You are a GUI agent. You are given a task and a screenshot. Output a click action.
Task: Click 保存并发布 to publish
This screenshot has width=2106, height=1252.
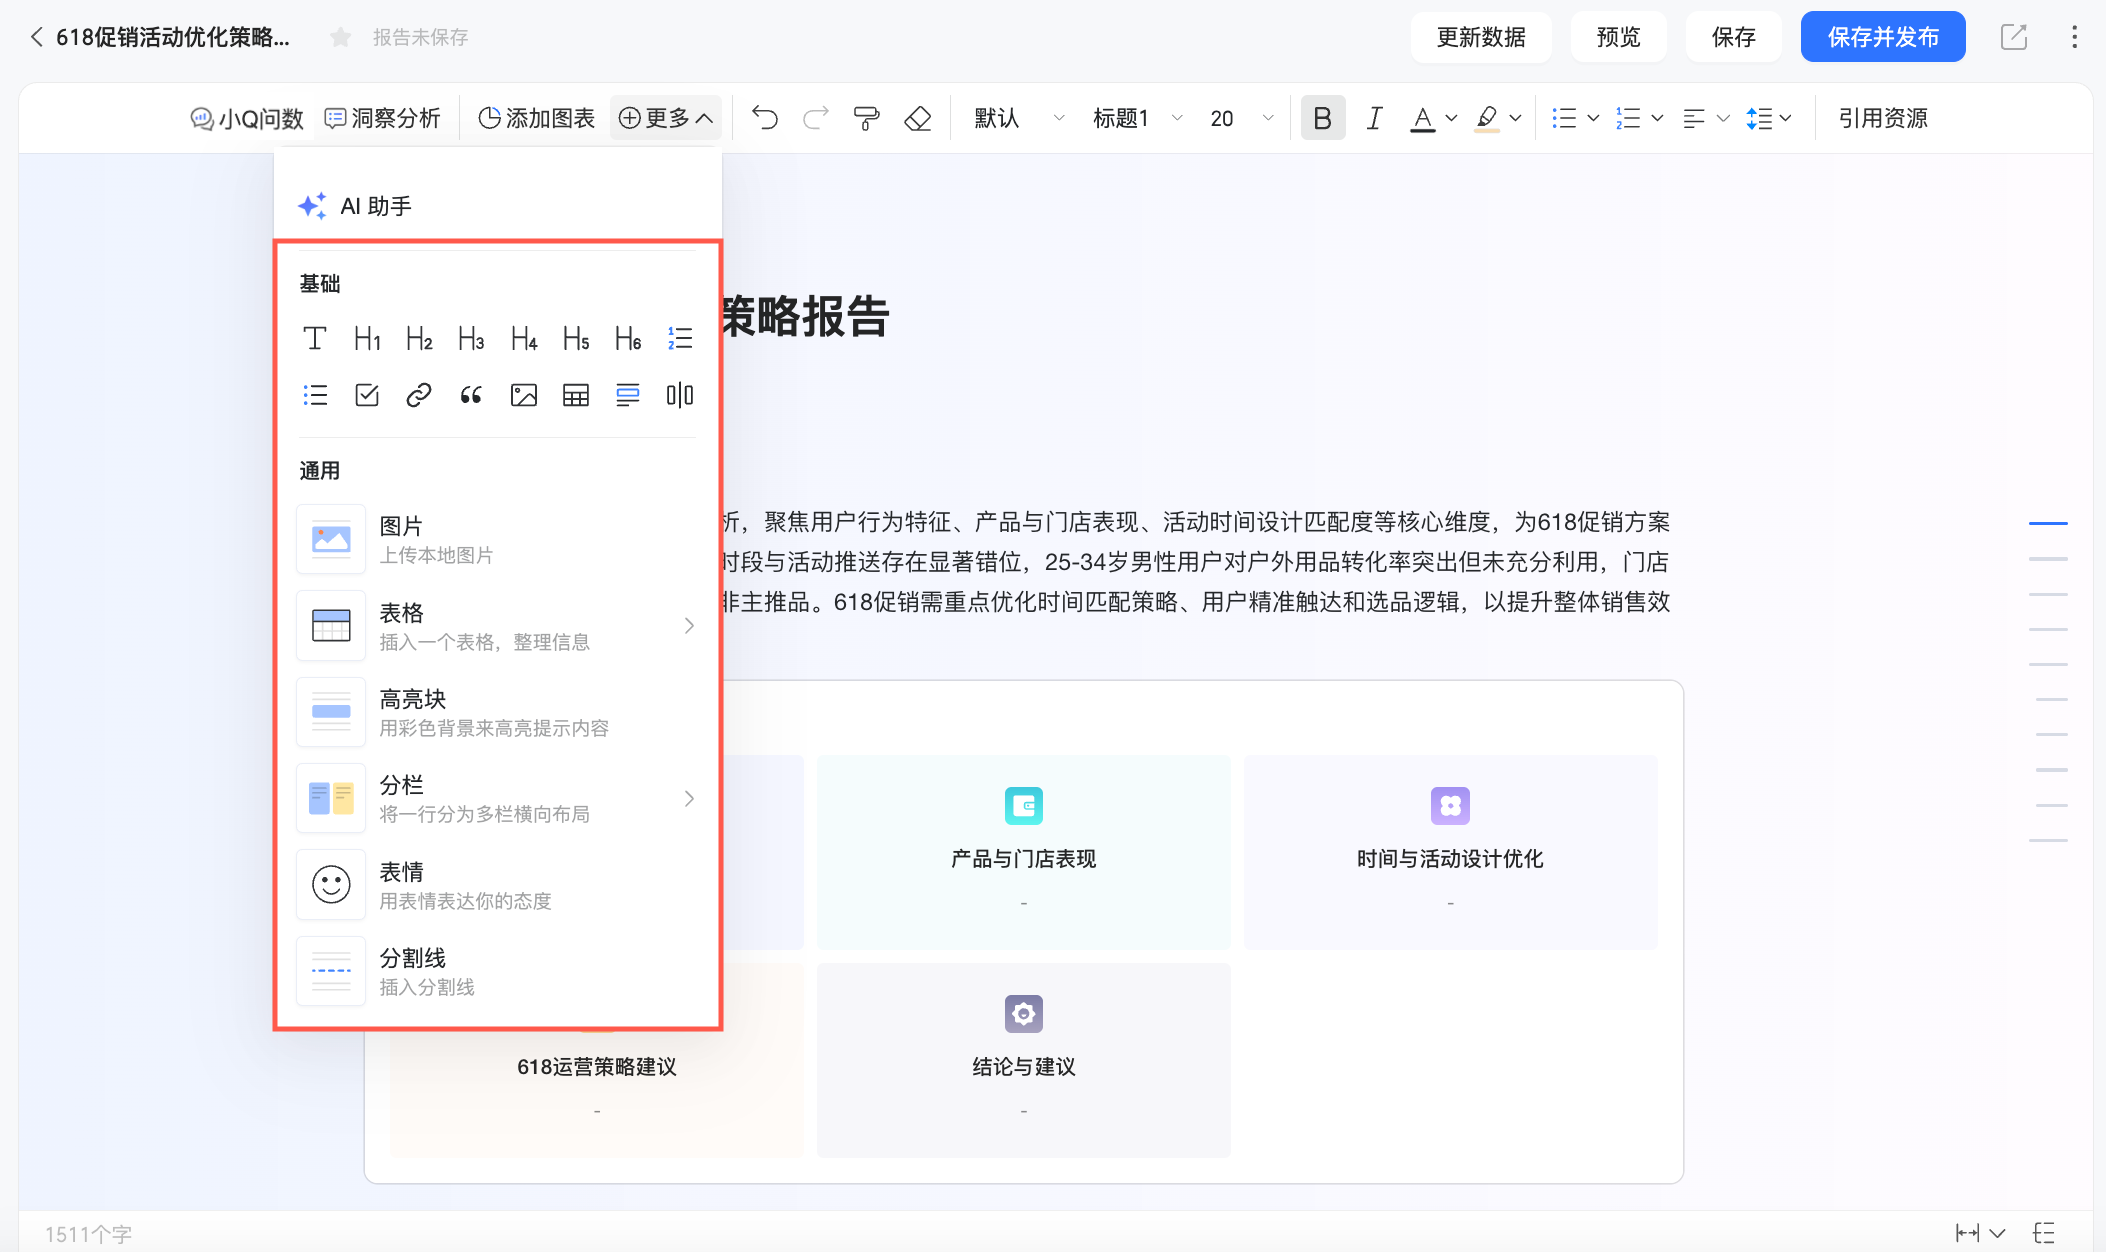pos(1883,37)
